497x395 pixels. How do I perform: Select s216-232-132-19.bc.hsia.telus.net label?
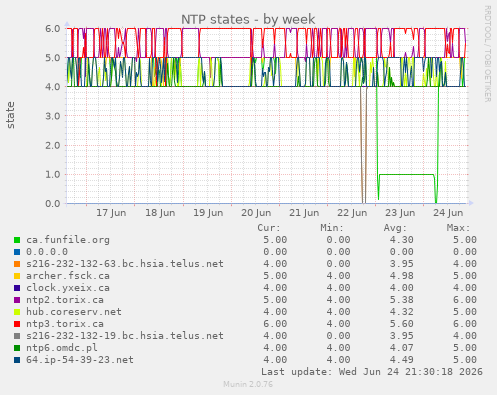coord(125,336)
